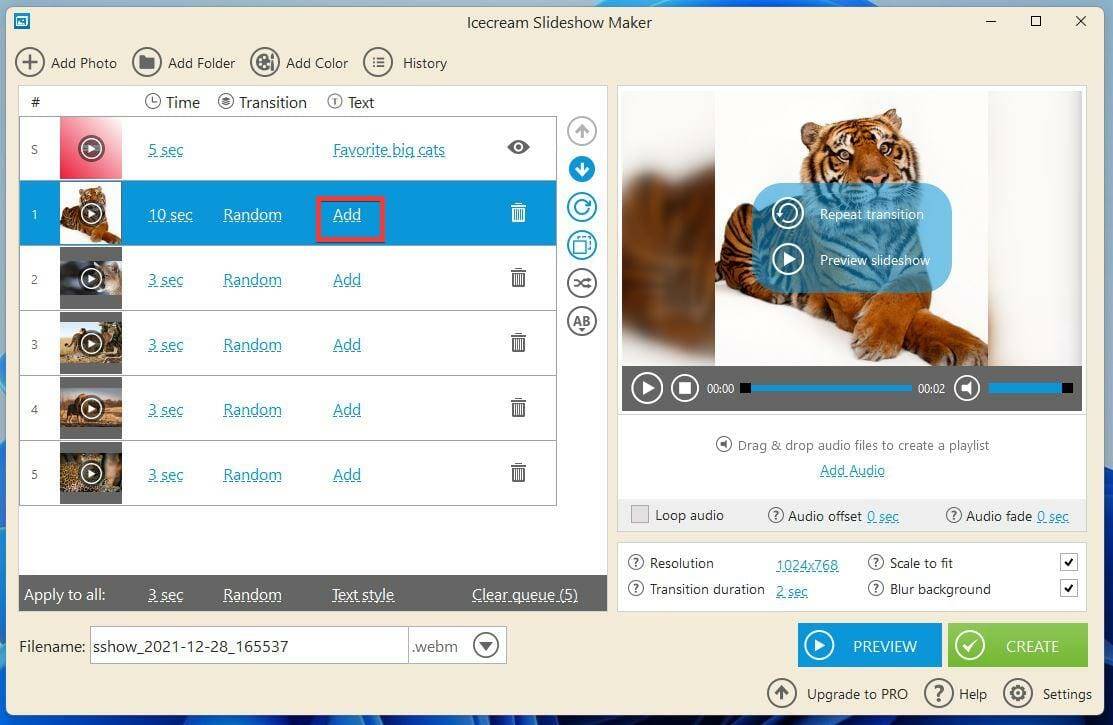This screenshot has height=725, width=1113.
Task: Add text to slide 1
Action: coord(347,214)
